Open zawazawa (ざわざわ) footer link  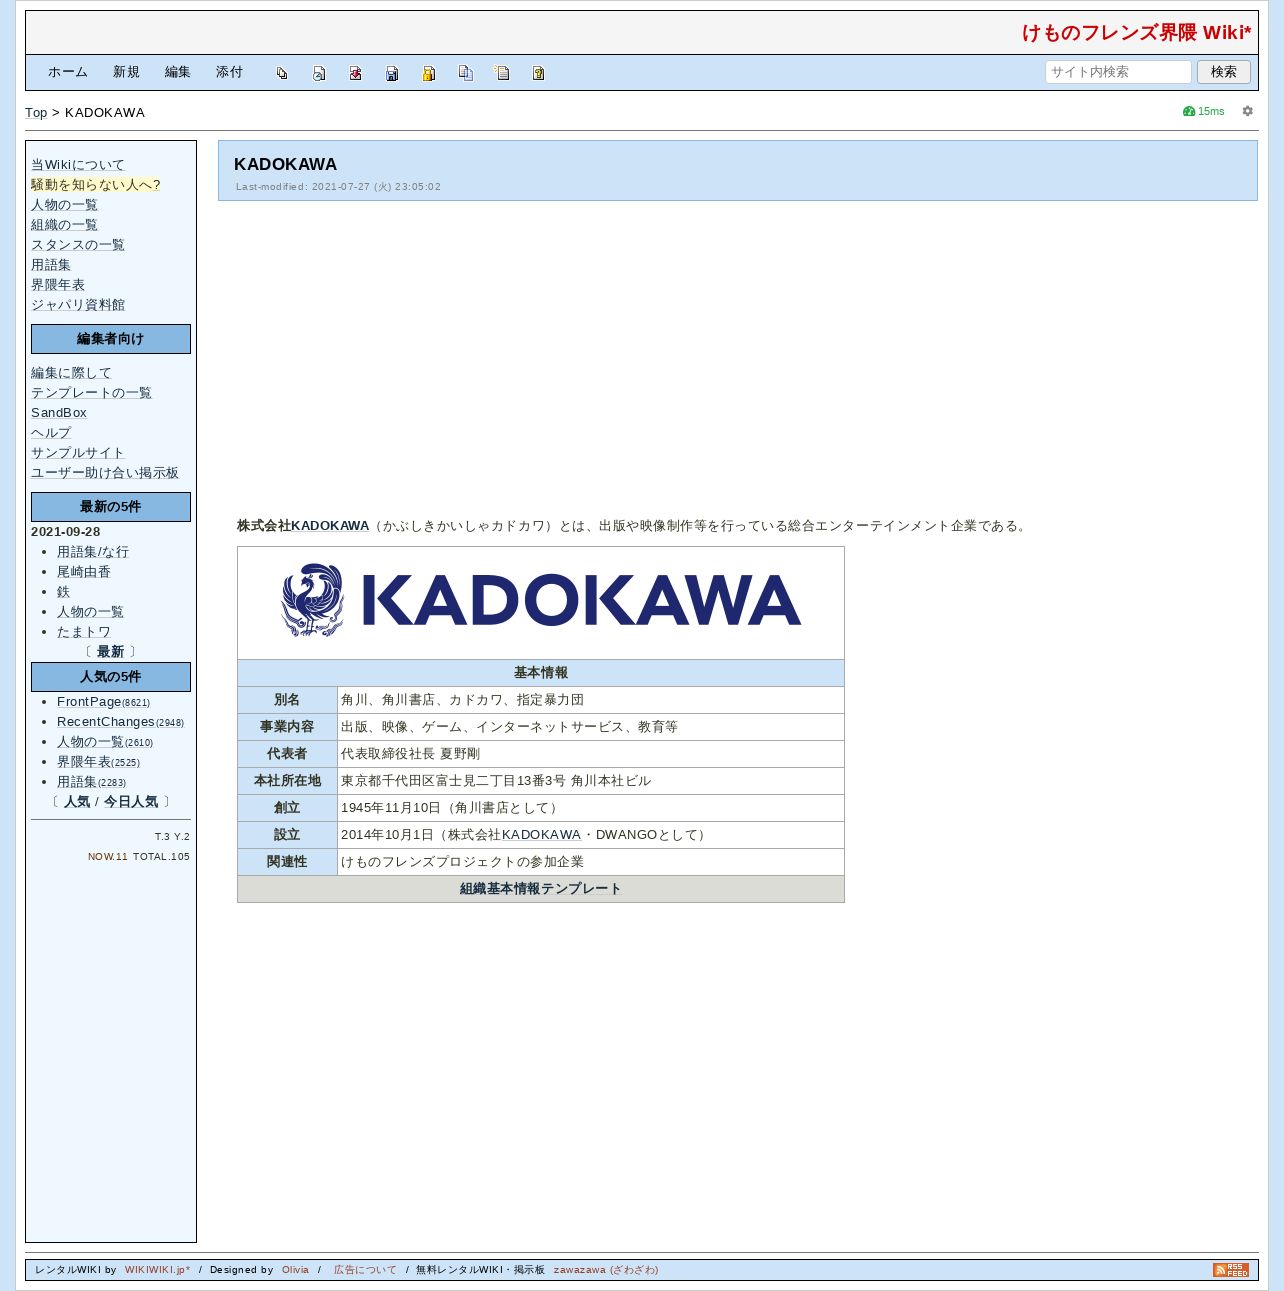(x=606, y=1270)
